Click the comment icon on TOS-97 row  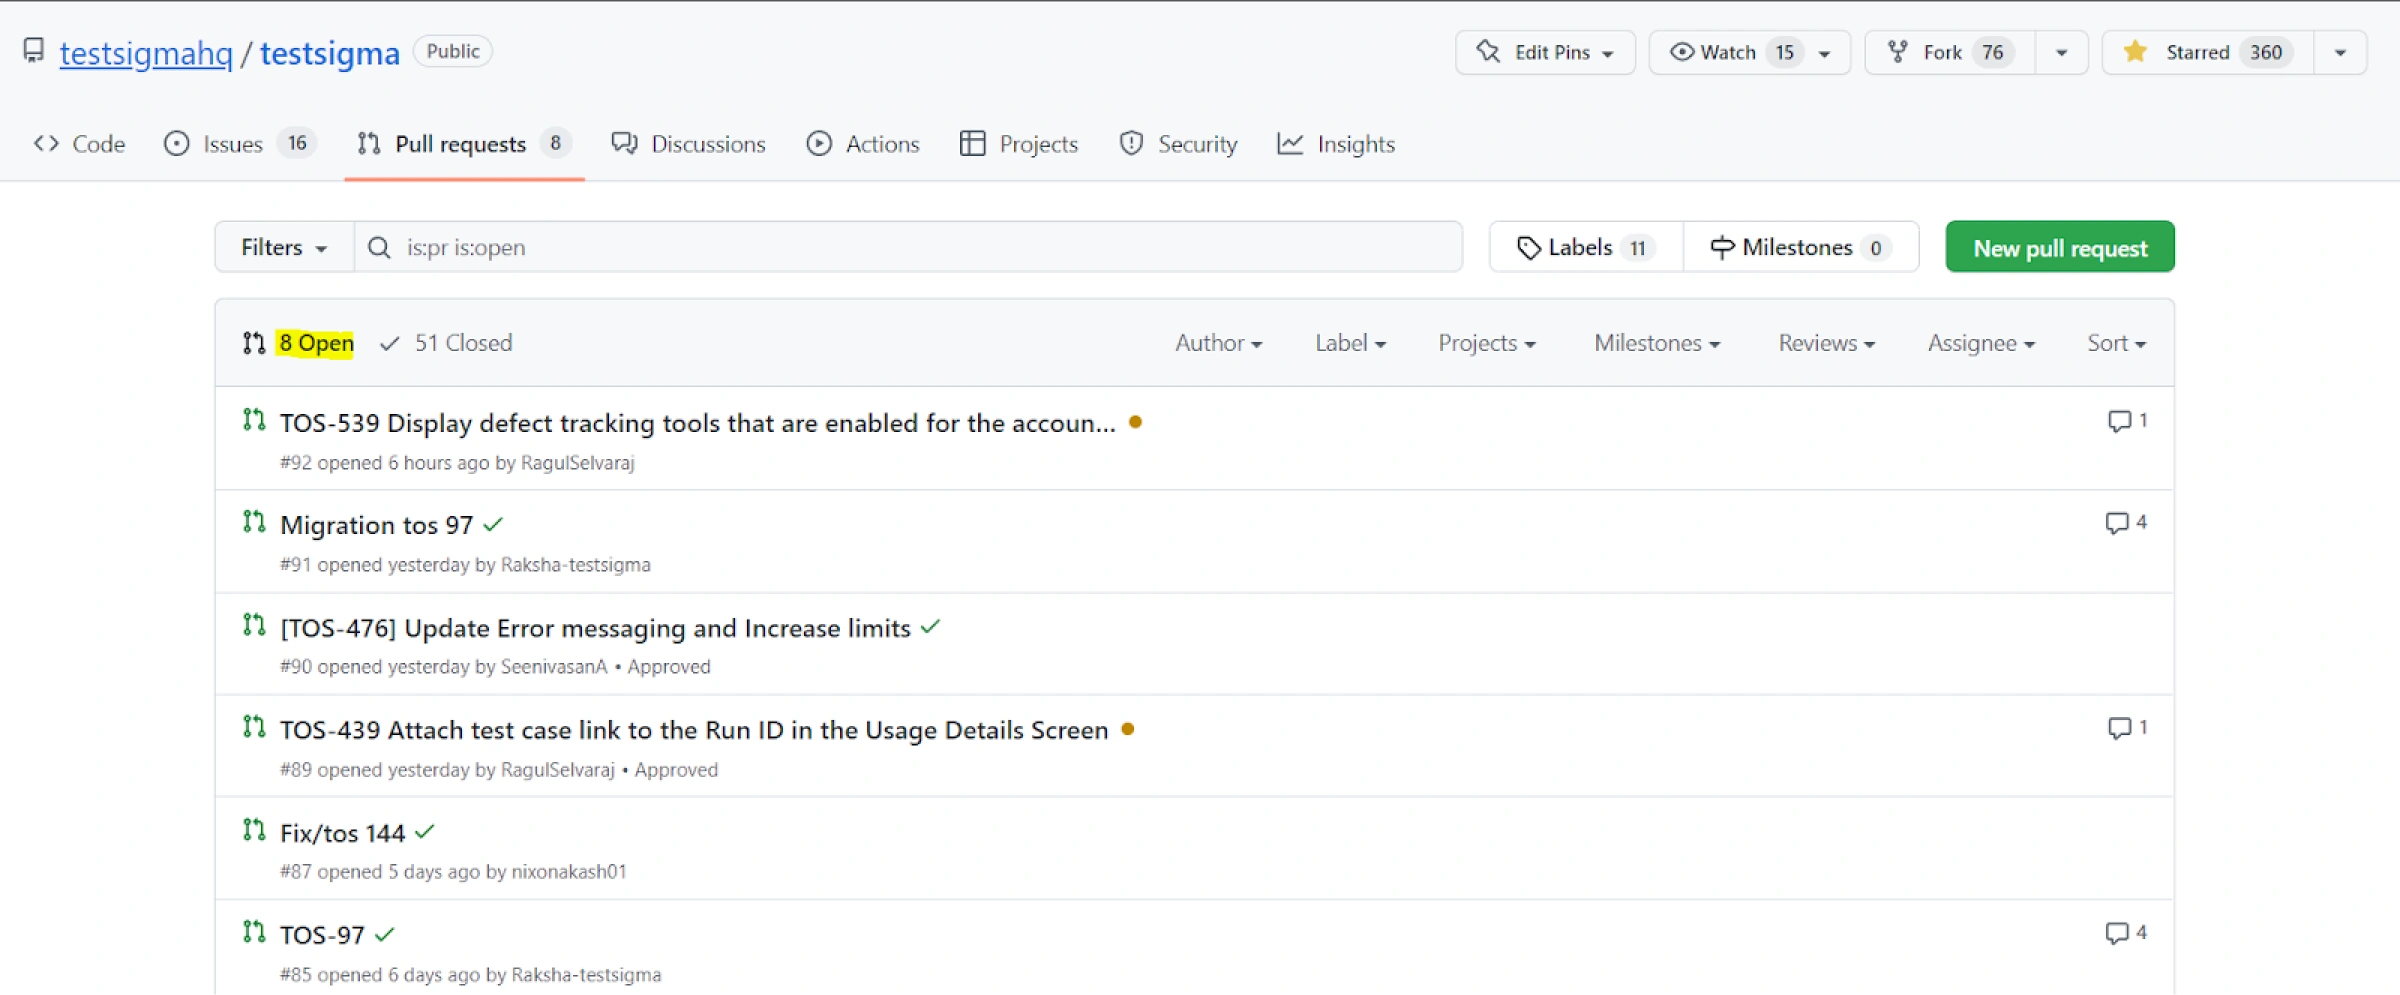pos(2115,933)
